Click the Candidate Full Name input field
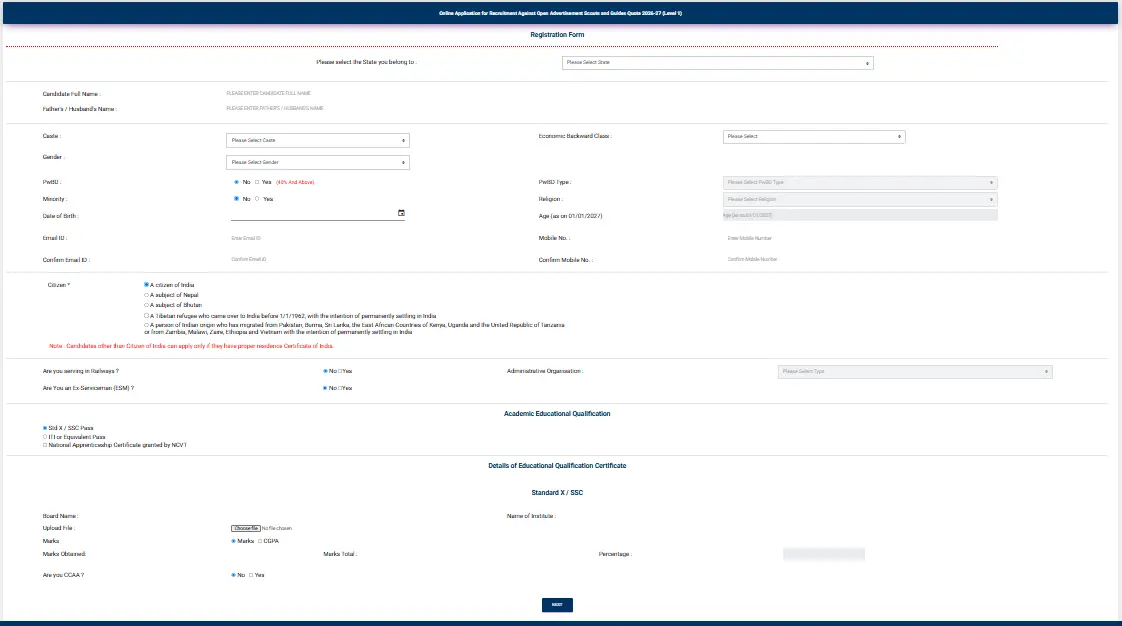 point(315,94)
